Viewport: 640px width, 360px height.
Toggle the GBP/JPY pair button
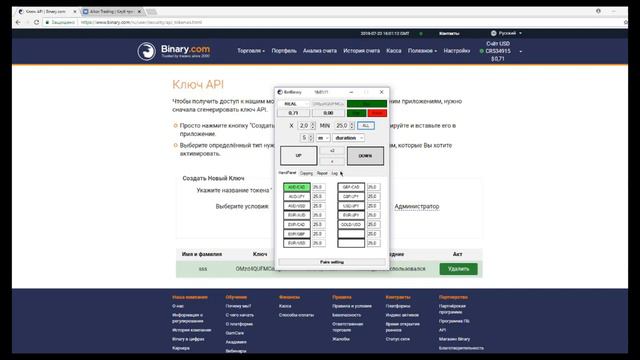[351, 196]
